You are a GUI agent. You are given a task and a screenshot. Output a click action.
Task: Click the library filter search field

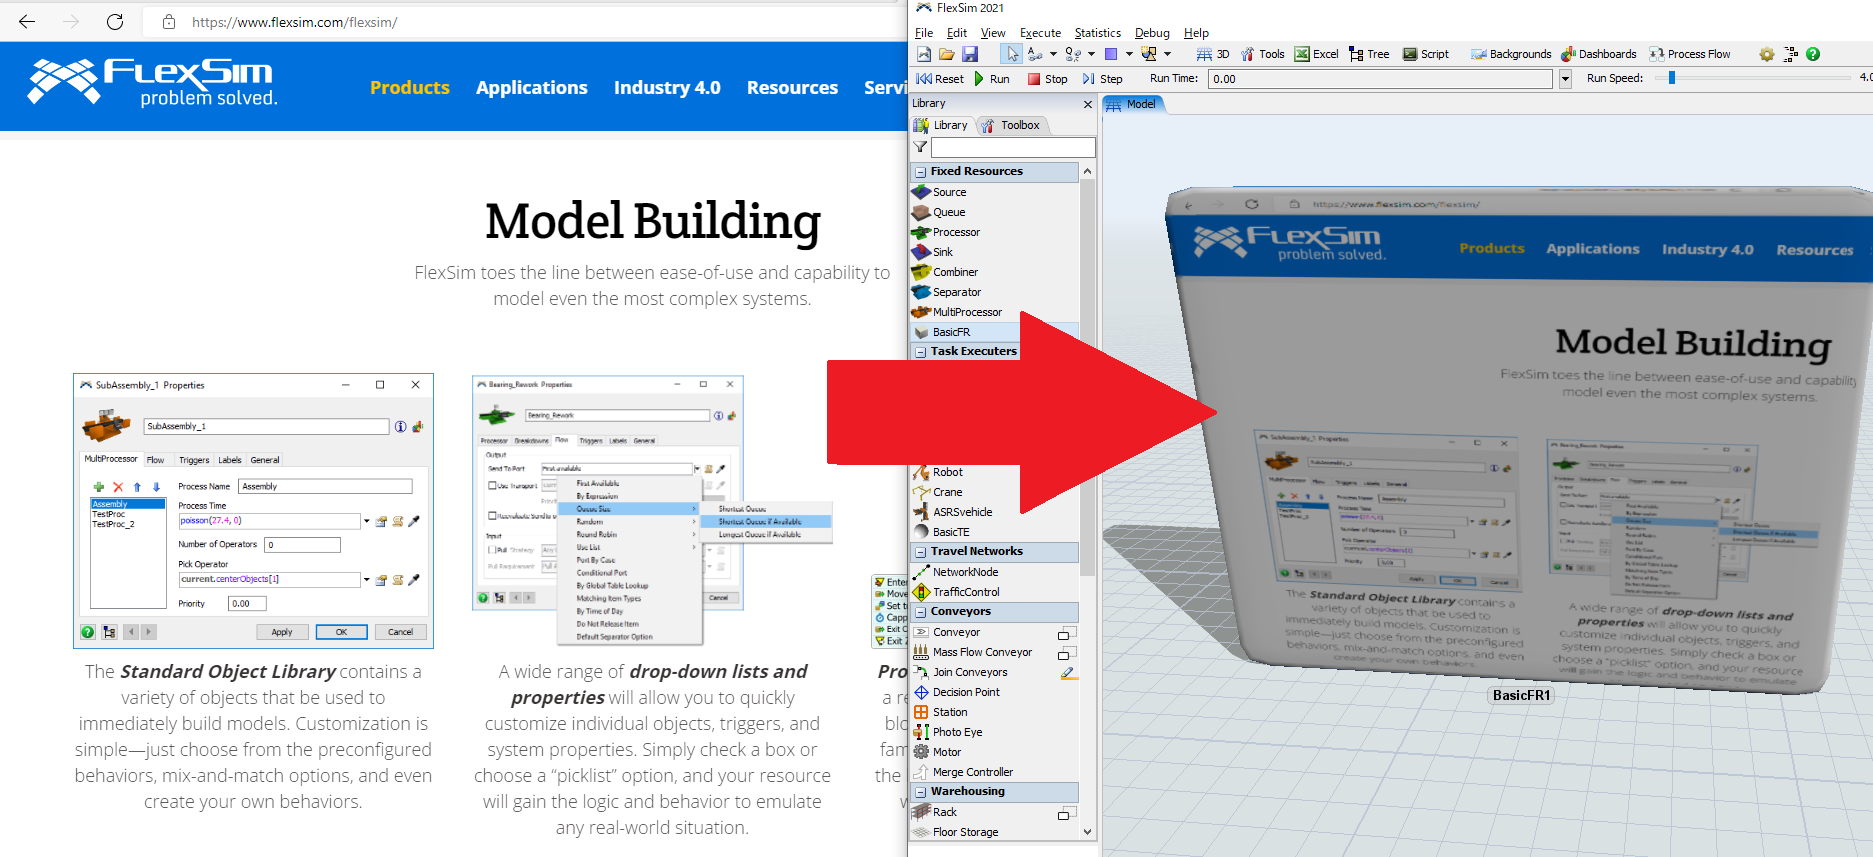pyautogui.click(x=1012, y=148)
